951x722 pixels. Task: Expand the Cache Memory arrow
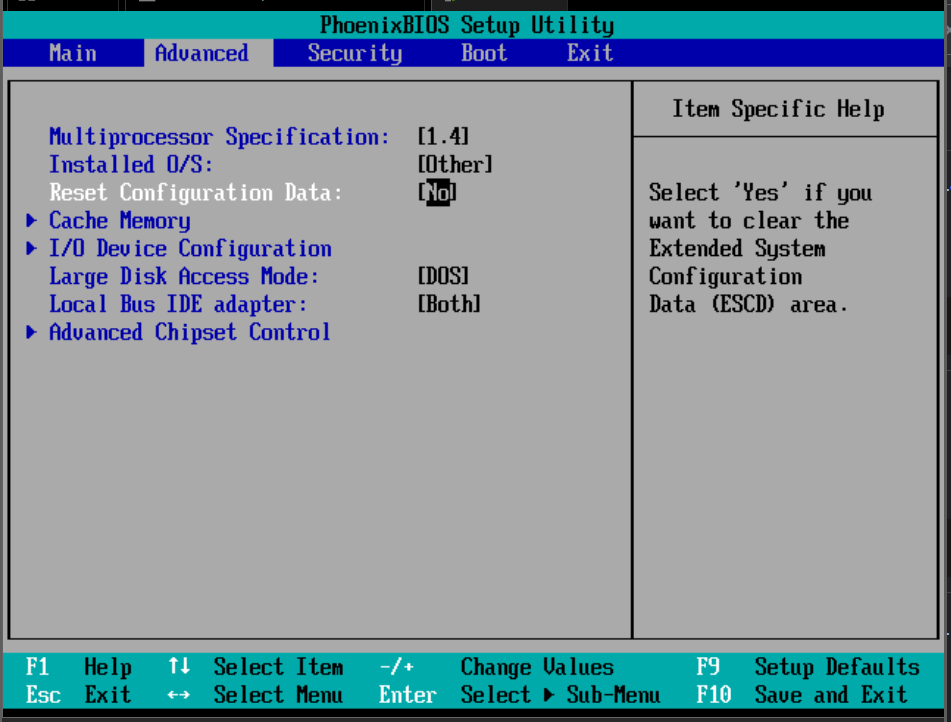point(32,220)
